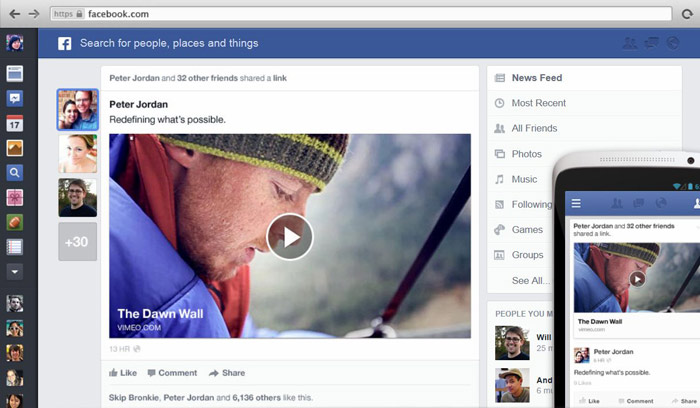
Task: Click the facebook.com address bar
Action: (x=361, y=14)
